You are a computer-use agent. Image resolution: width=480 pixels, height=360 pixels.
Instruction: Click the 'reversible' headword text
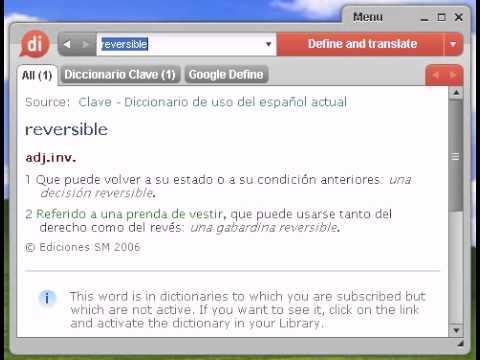(66, 129)
